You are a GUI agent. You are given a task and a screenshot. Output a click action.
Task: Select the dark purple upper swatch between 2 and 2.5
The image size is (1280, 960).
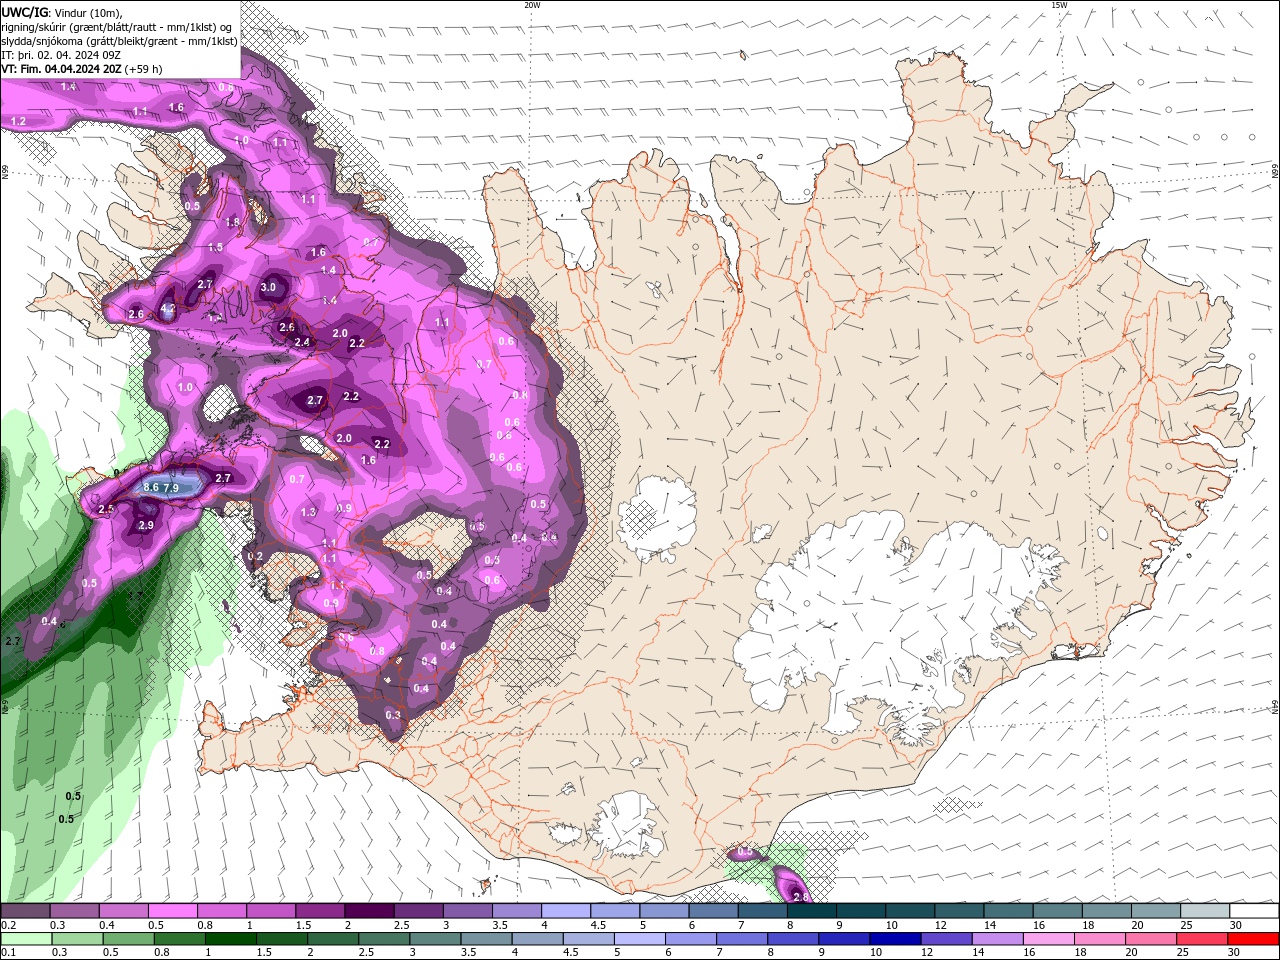click(368, 911)
